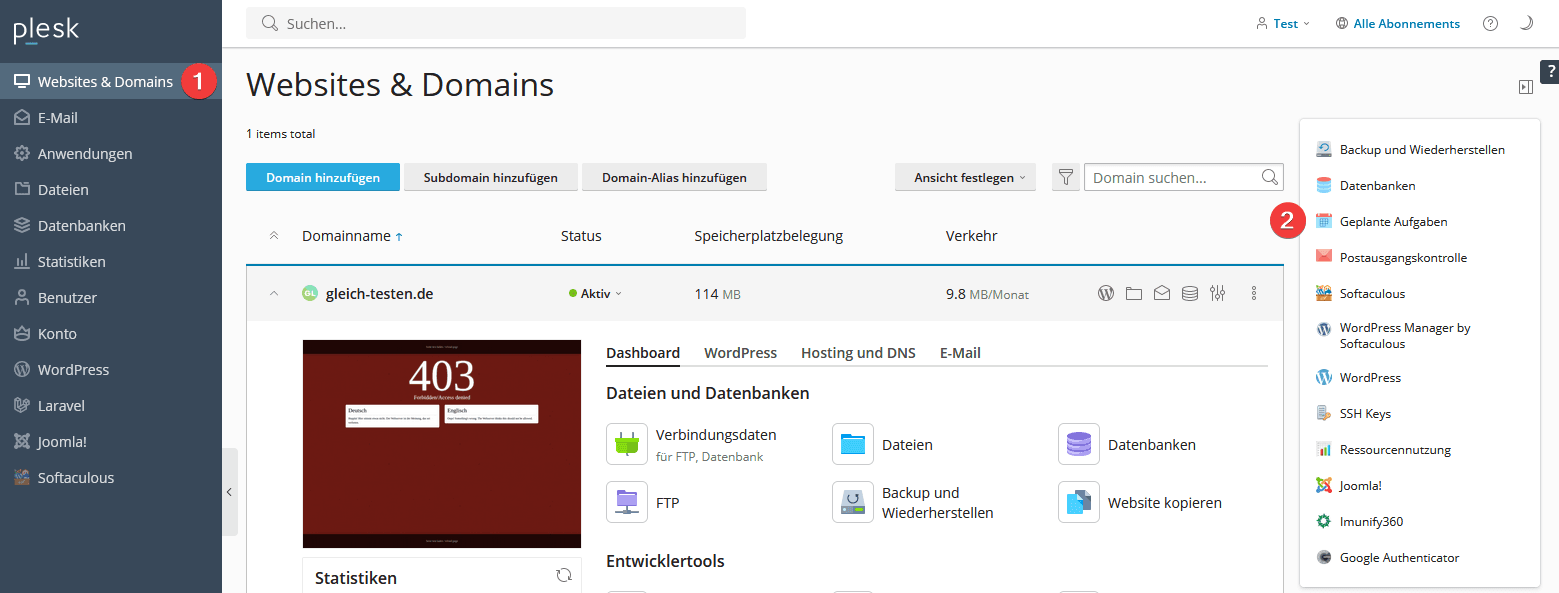This screenshot has height=593, width=1559.
Task: Open Geplante Aufgaben from the right sidebar
Action: pos(1394,221)
